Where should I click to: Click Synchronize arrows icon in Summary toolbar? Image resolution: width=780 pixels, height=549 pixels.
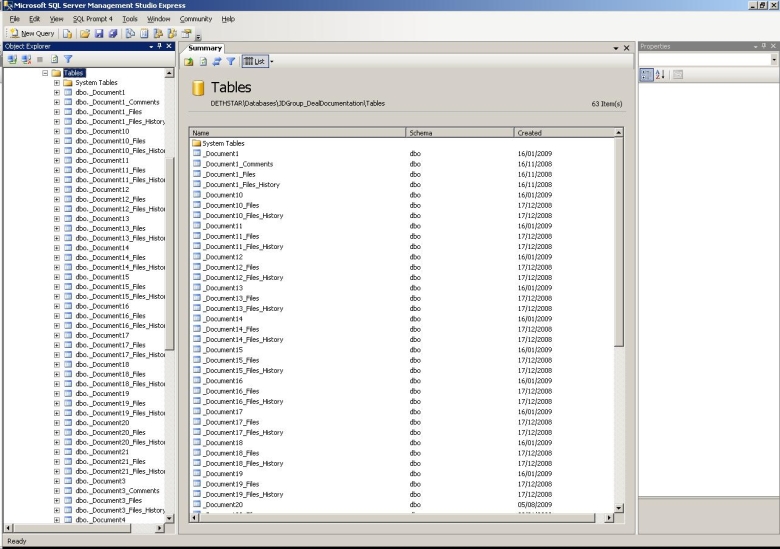(217, 62)
